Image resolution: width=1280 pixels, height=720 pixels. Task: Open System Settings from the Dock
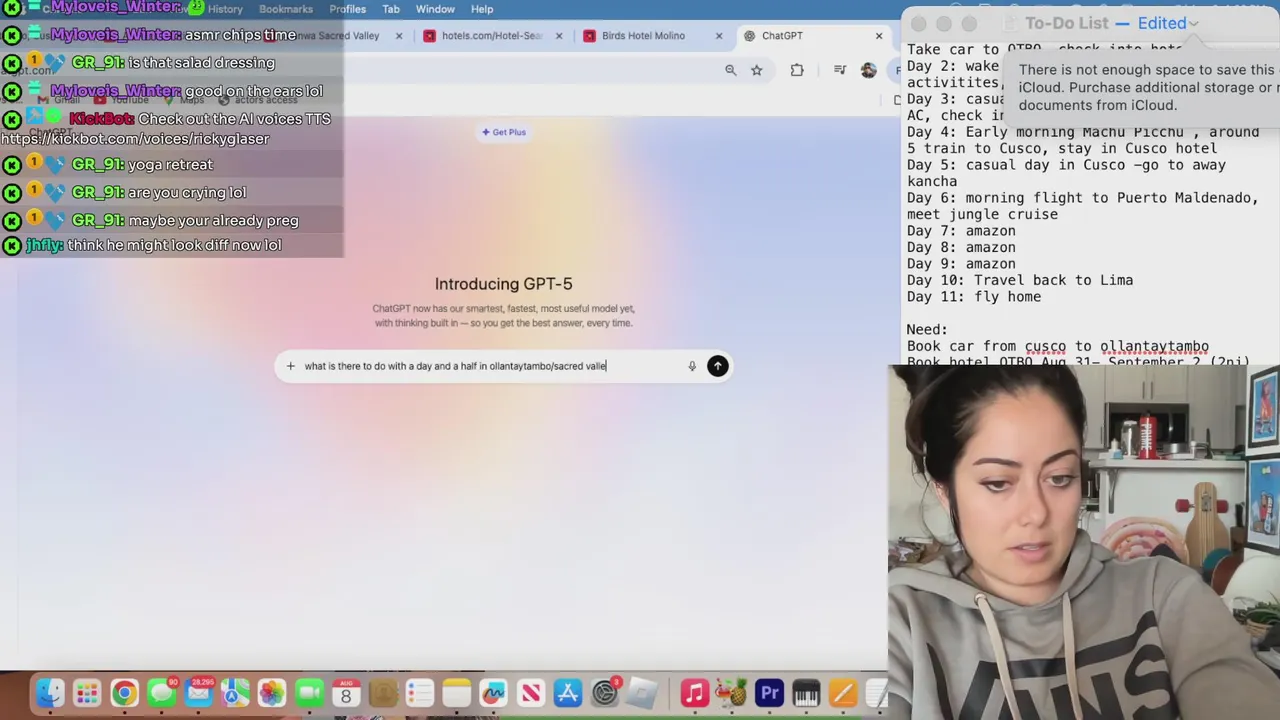pos(605,693)
